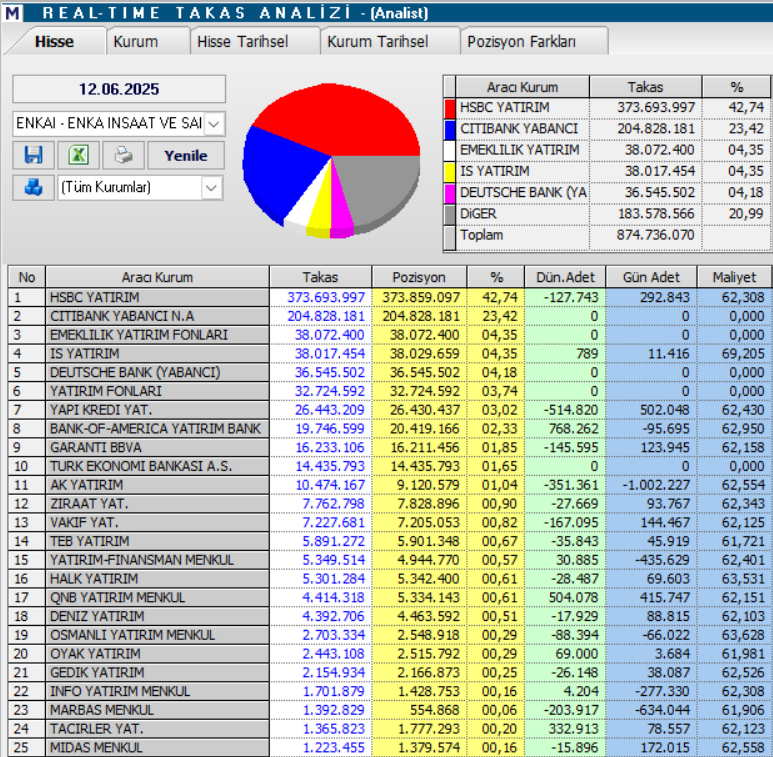This screenshot has height=757, width=773.
Task: Select BANK-OF-AMERICA YATIRIM BANK row
Action: click(390, 429)
